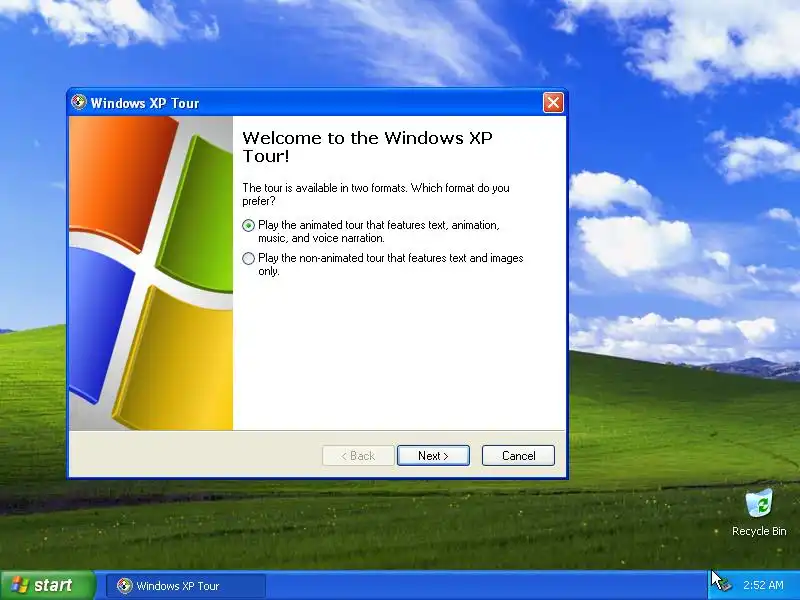Open the Start menu
Viewport: 800px width, 600px height.
tap(47, 585)
